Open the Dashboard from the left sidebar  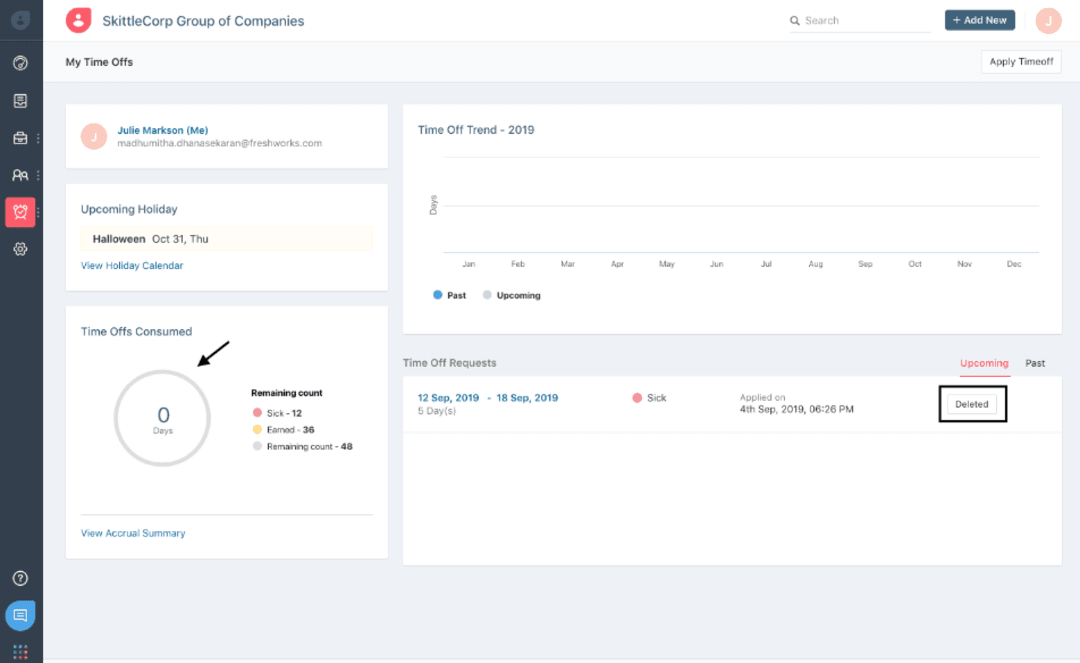coord(21,63)
